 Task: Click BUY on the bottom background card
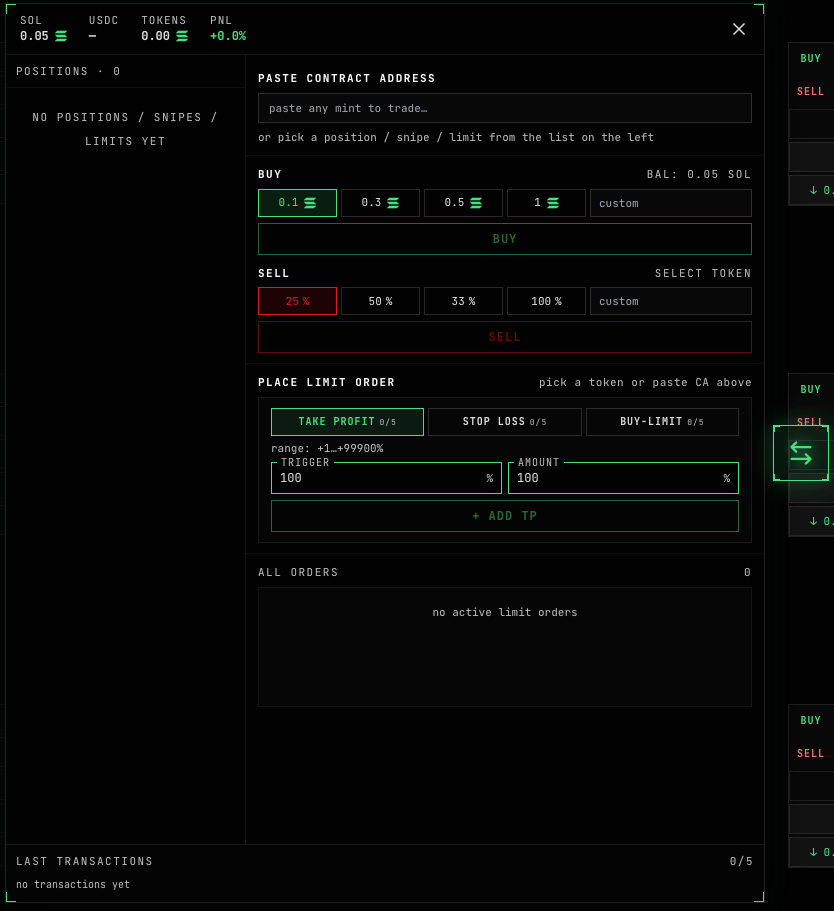coord(810,720)
